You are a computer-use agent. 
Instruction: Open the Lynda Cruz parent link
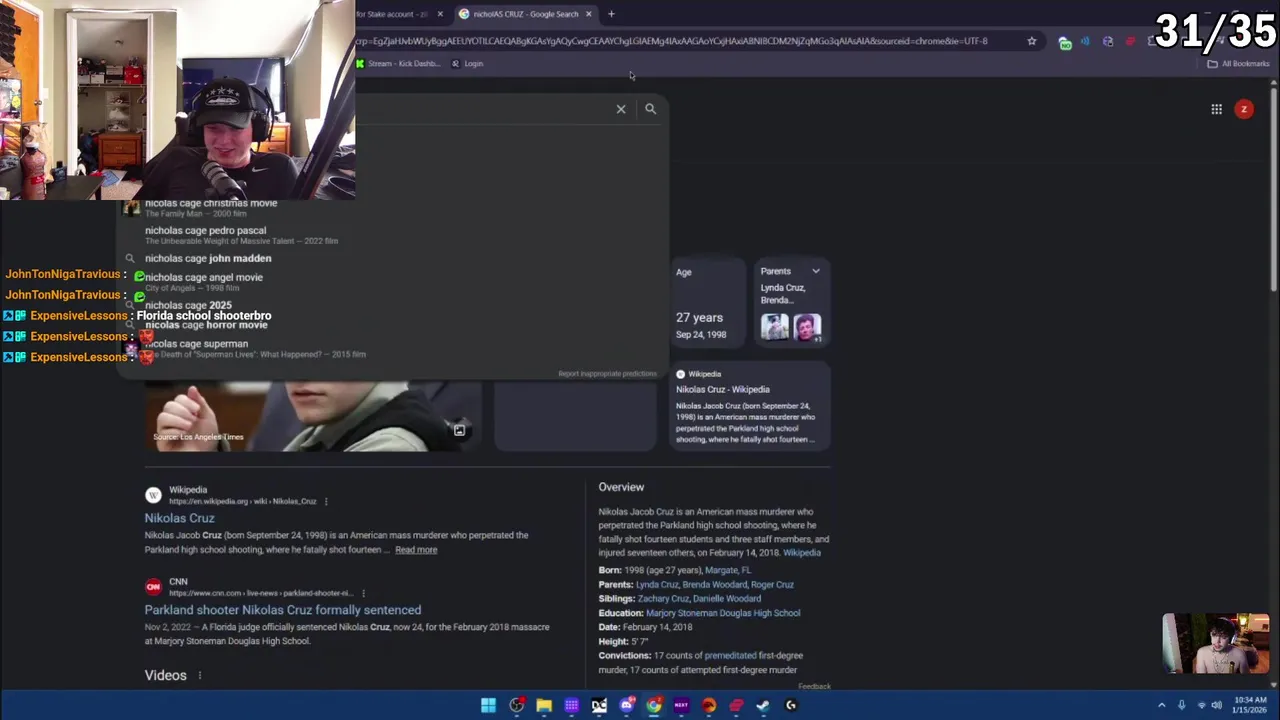click(x=657, y=584)
